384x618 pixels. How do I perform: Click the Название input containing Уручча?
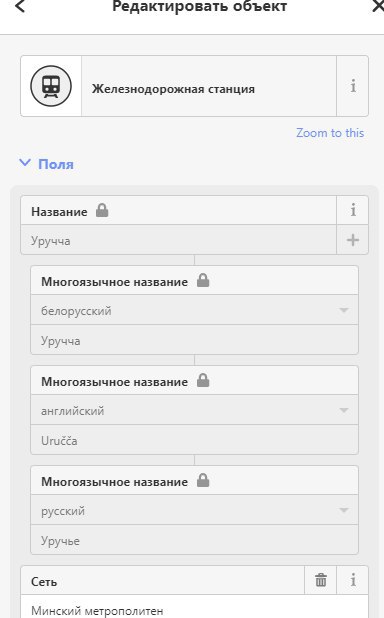click(179, 240)
